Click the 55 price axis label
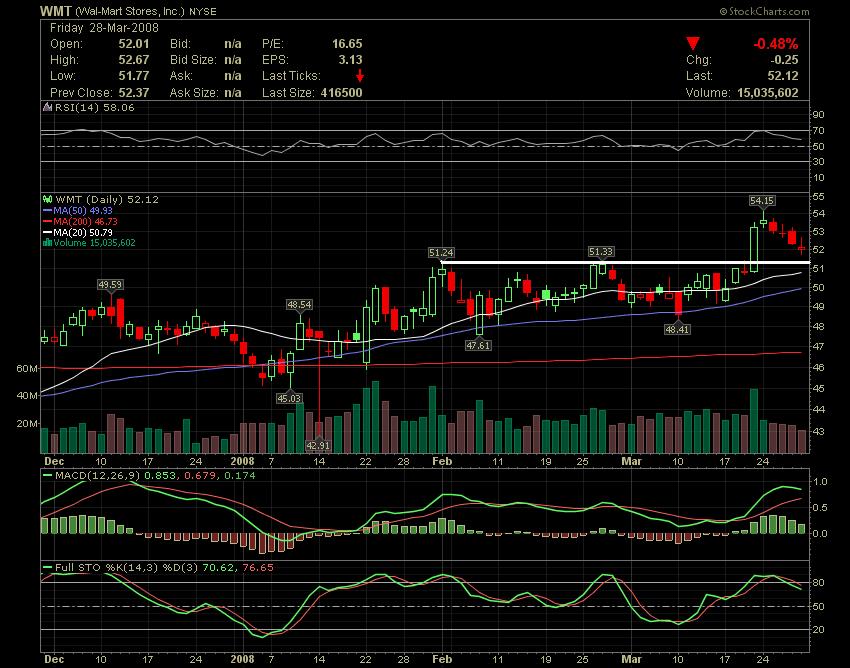Viewport: 850px width, 668px height. point(819,196)
